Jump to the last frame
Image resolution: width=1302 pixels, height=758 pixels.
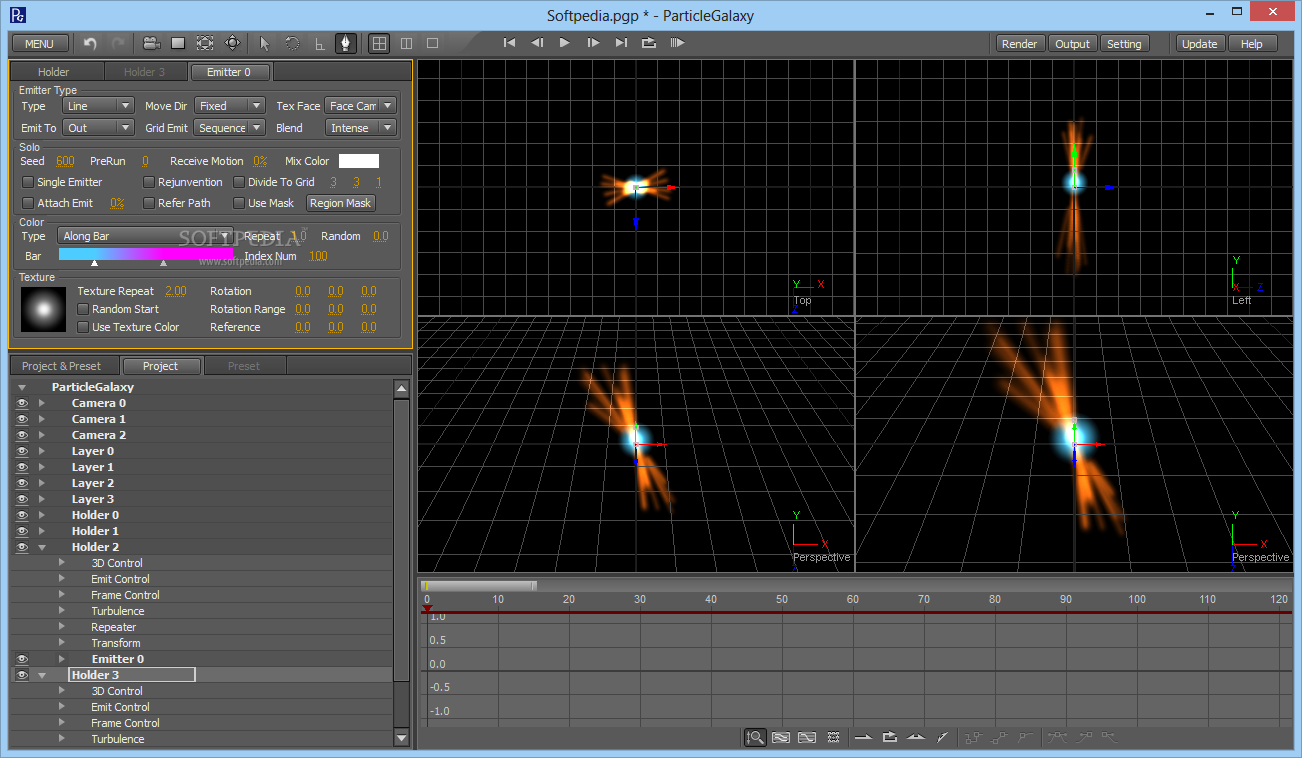pyautogui.click(x=621, y=43)
